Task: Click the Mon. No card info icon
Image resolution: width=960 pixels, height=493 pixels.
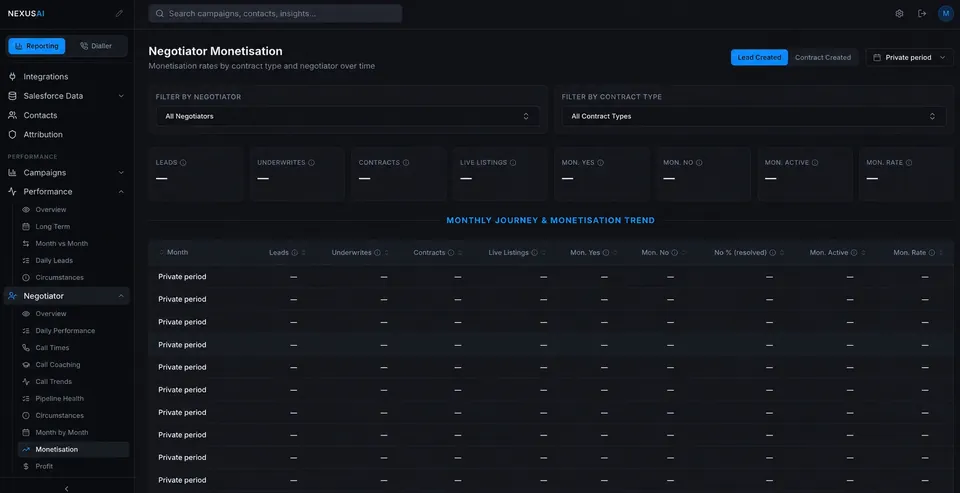Action: (699, 163)
